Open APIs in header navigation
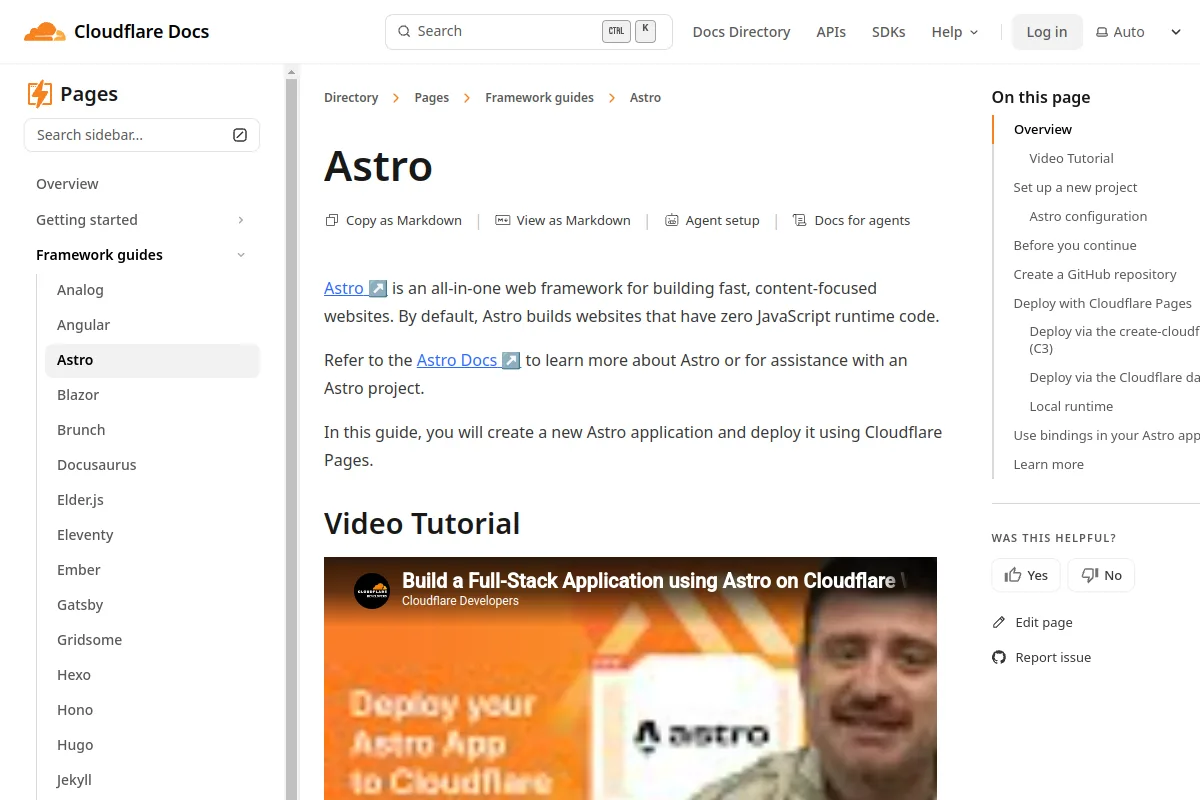The height and width of the screenshot is (800, 1200). 831,32
